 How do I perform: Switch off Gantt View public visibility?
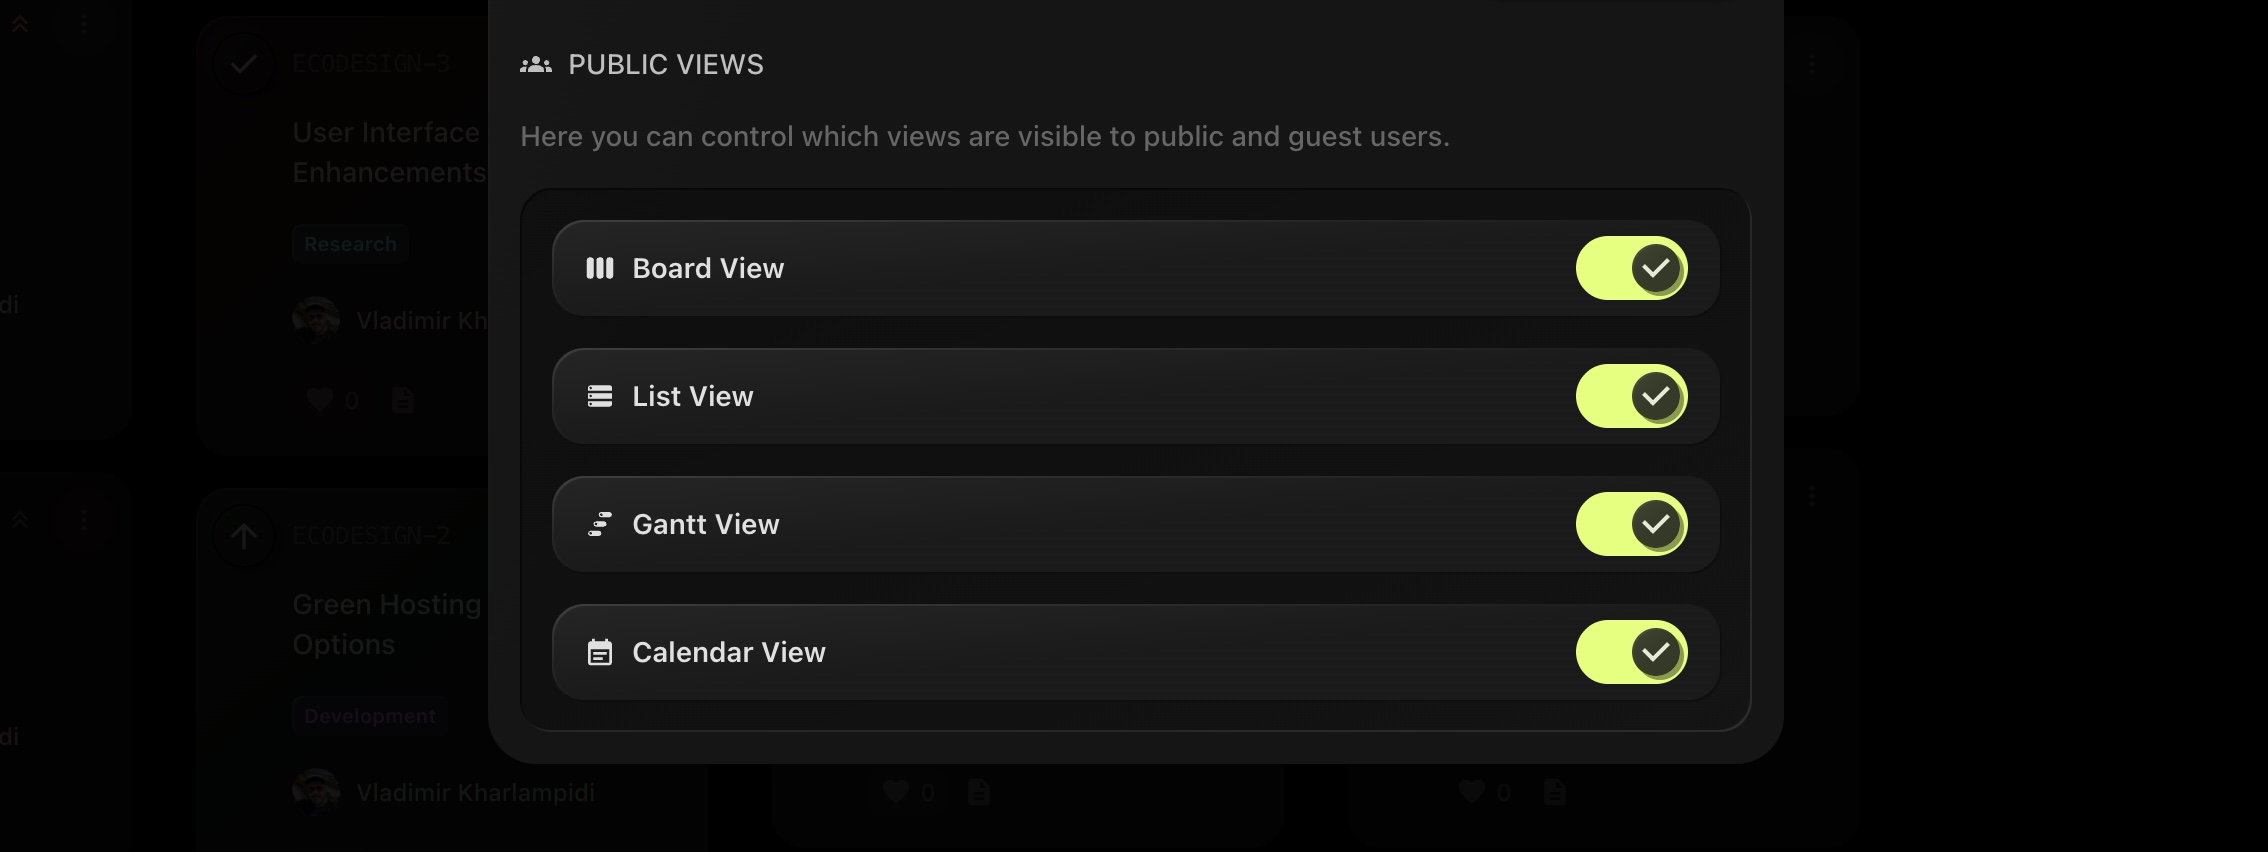click(1631, 524)
